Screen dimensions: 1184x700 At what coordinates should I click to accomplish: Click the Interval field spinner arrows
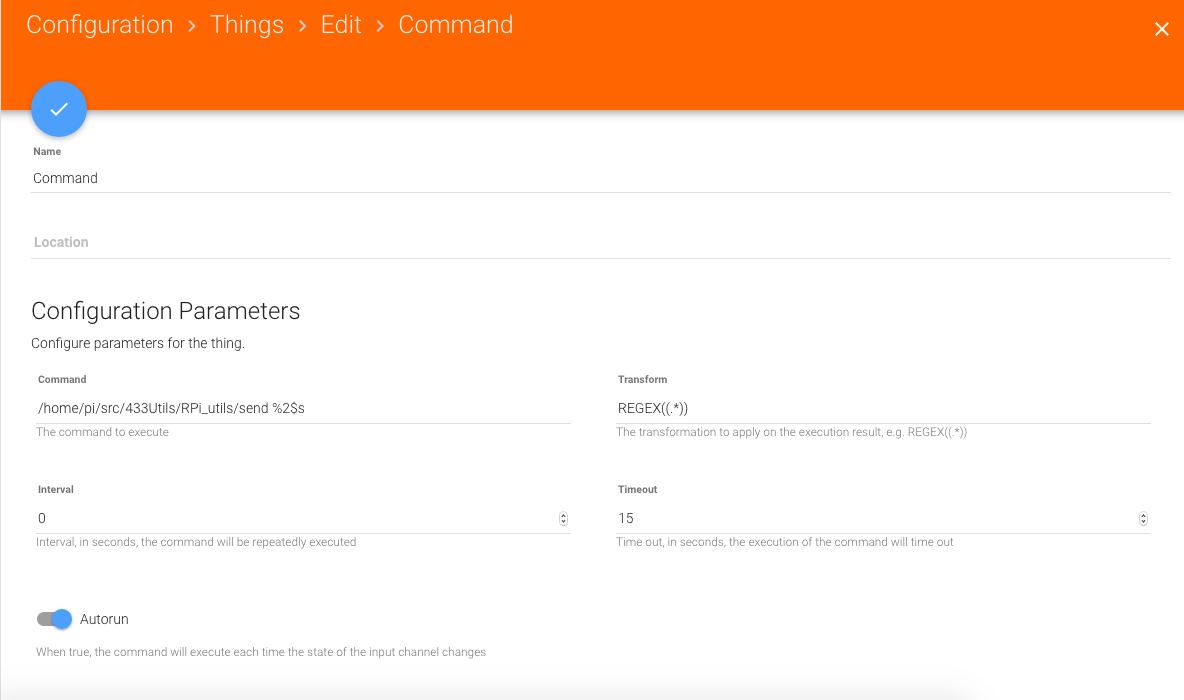click(x=563, y=519)
